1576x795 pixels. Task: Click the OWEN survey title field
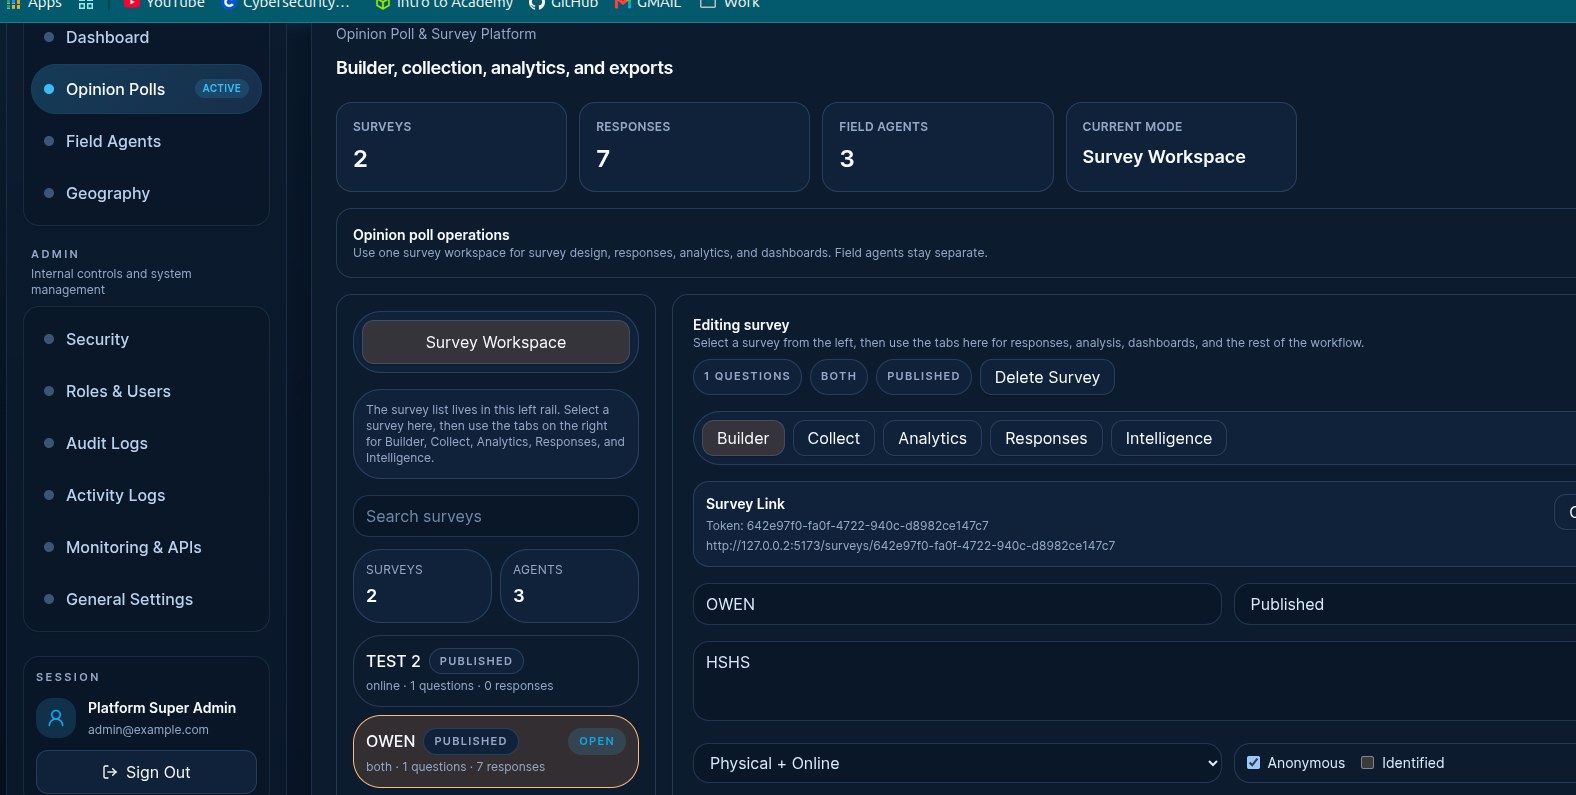tap(957, 604)
